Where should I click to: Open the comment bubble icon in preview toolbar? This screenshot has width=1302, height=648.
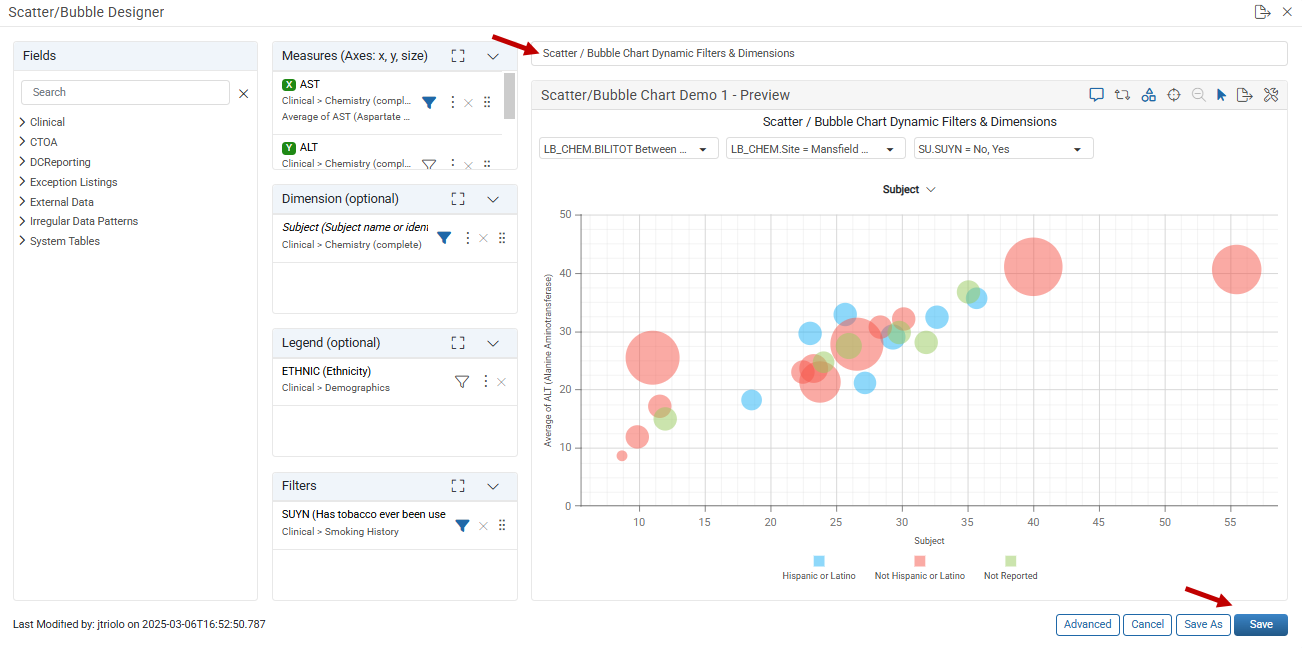click(1096, 95)
